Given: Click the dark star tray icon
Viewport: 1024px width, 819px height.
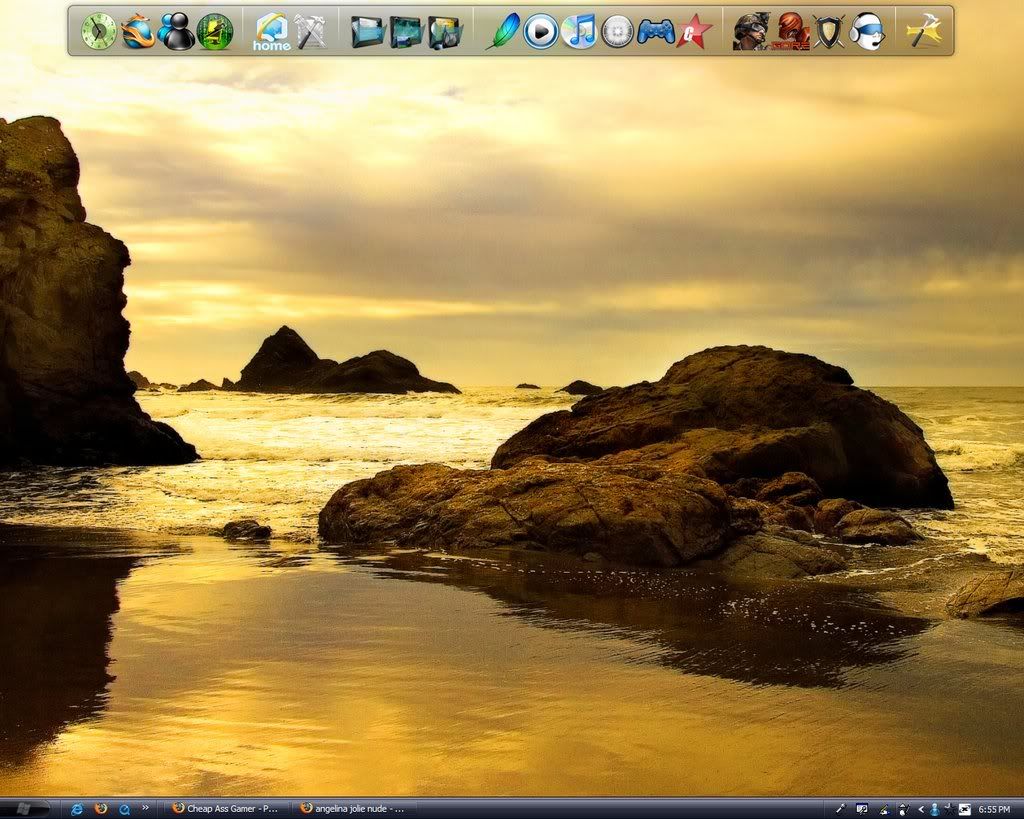Looking at the screenshot, I should point(949,809).
